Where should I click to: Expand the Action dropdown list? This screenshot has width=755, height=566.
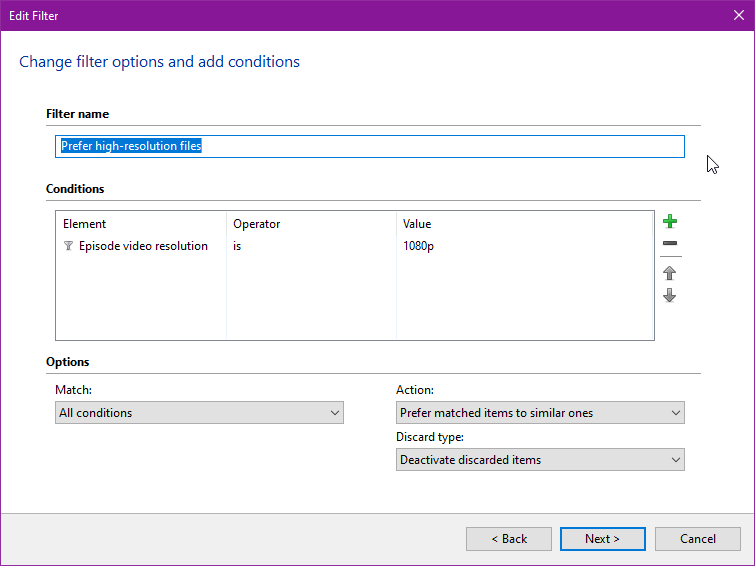point(540,412)
